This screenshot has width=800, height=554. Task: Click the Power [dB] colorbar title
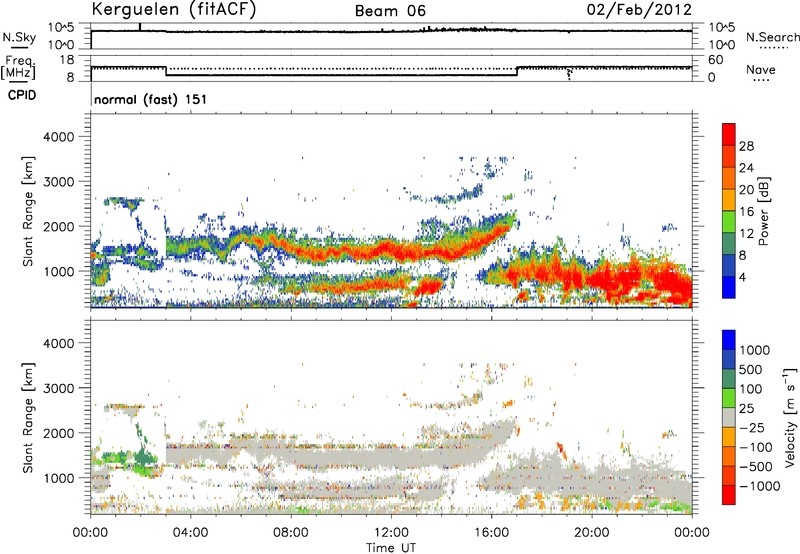pos(763,211)
